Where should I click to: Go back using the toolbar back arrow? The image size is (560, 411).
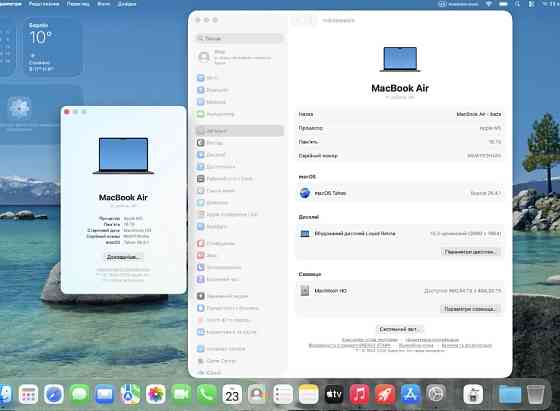(x=299, y=20)
